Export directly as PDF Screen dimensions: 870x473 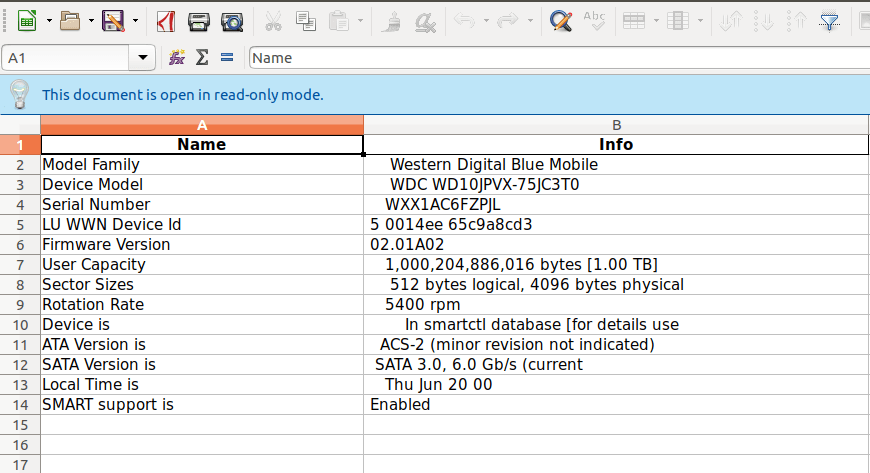(x=166, y=19)
